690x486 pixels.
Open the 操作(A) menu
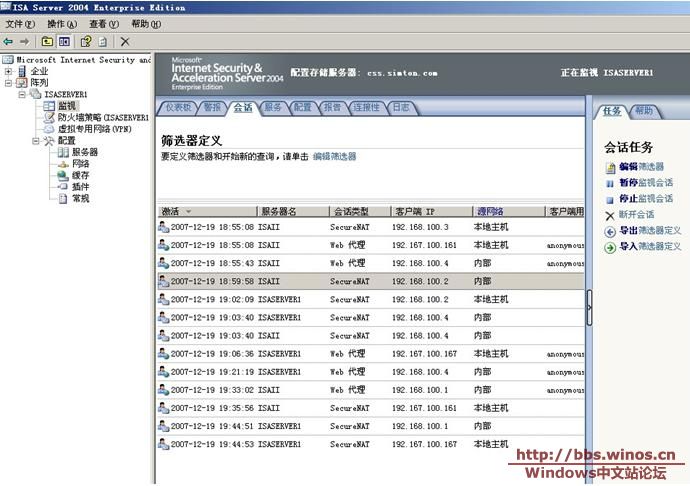tap(61, 24)
